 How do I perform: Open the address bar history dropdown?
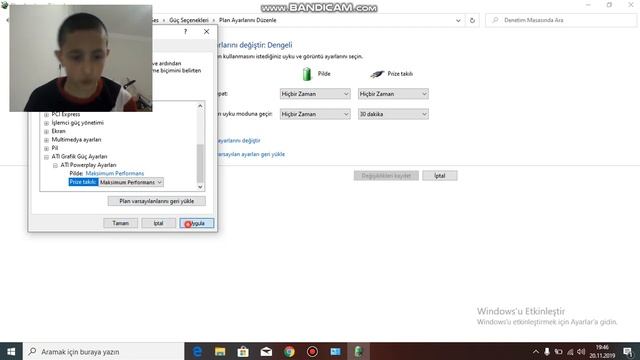pyautogui.click(x=458, y=20)
